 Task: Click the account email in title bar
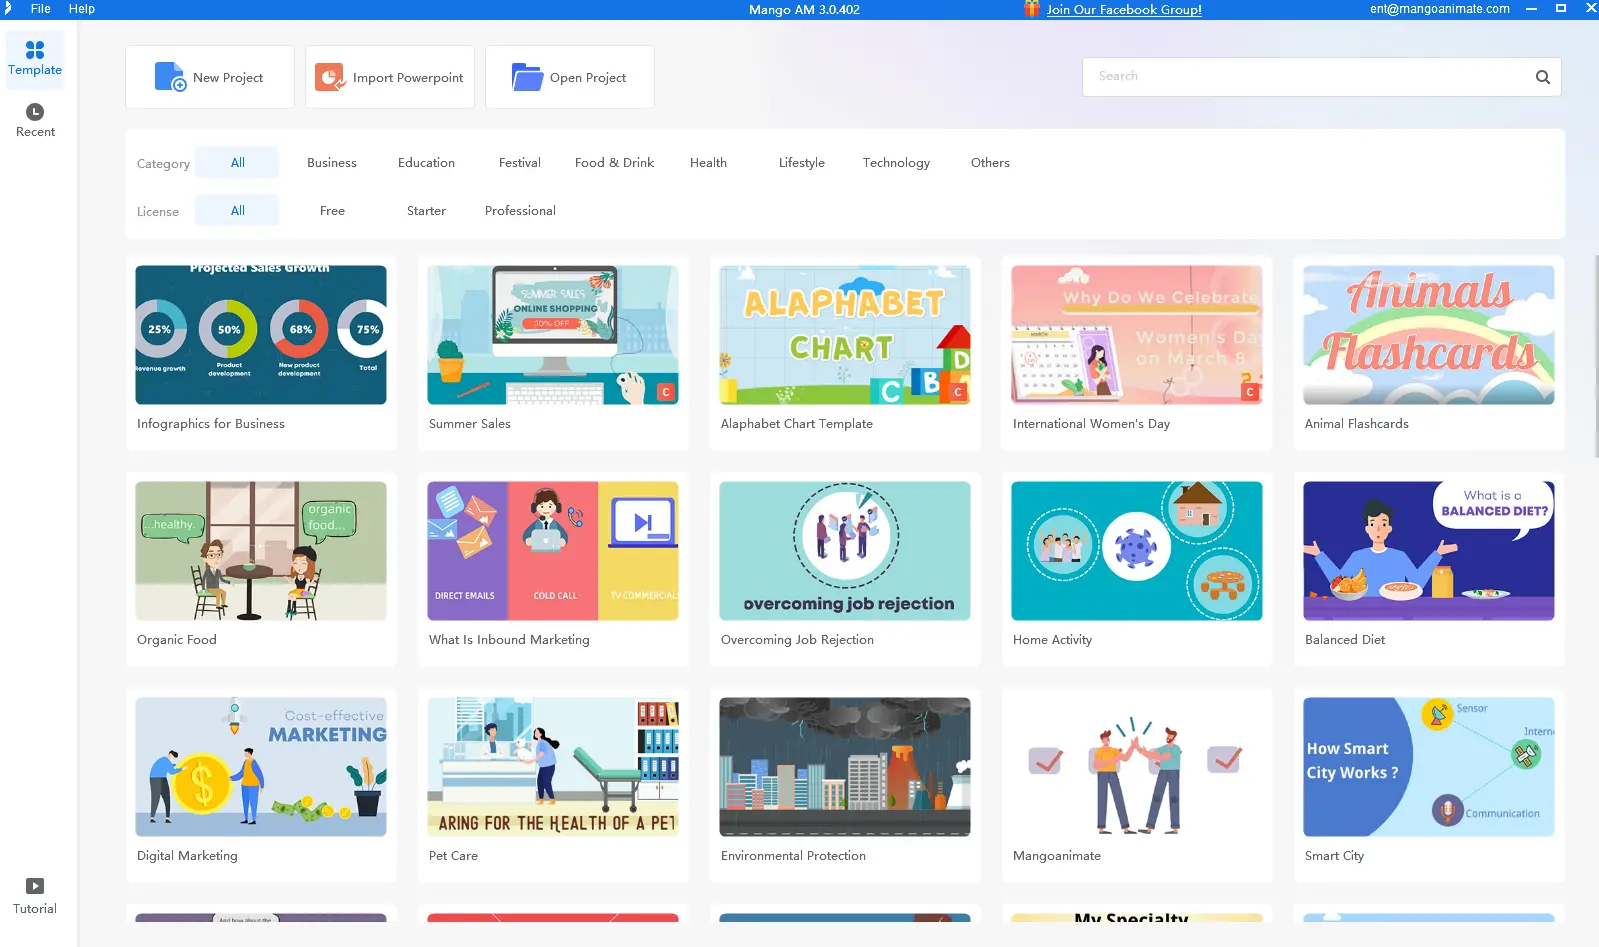(x=1439, y=9)
